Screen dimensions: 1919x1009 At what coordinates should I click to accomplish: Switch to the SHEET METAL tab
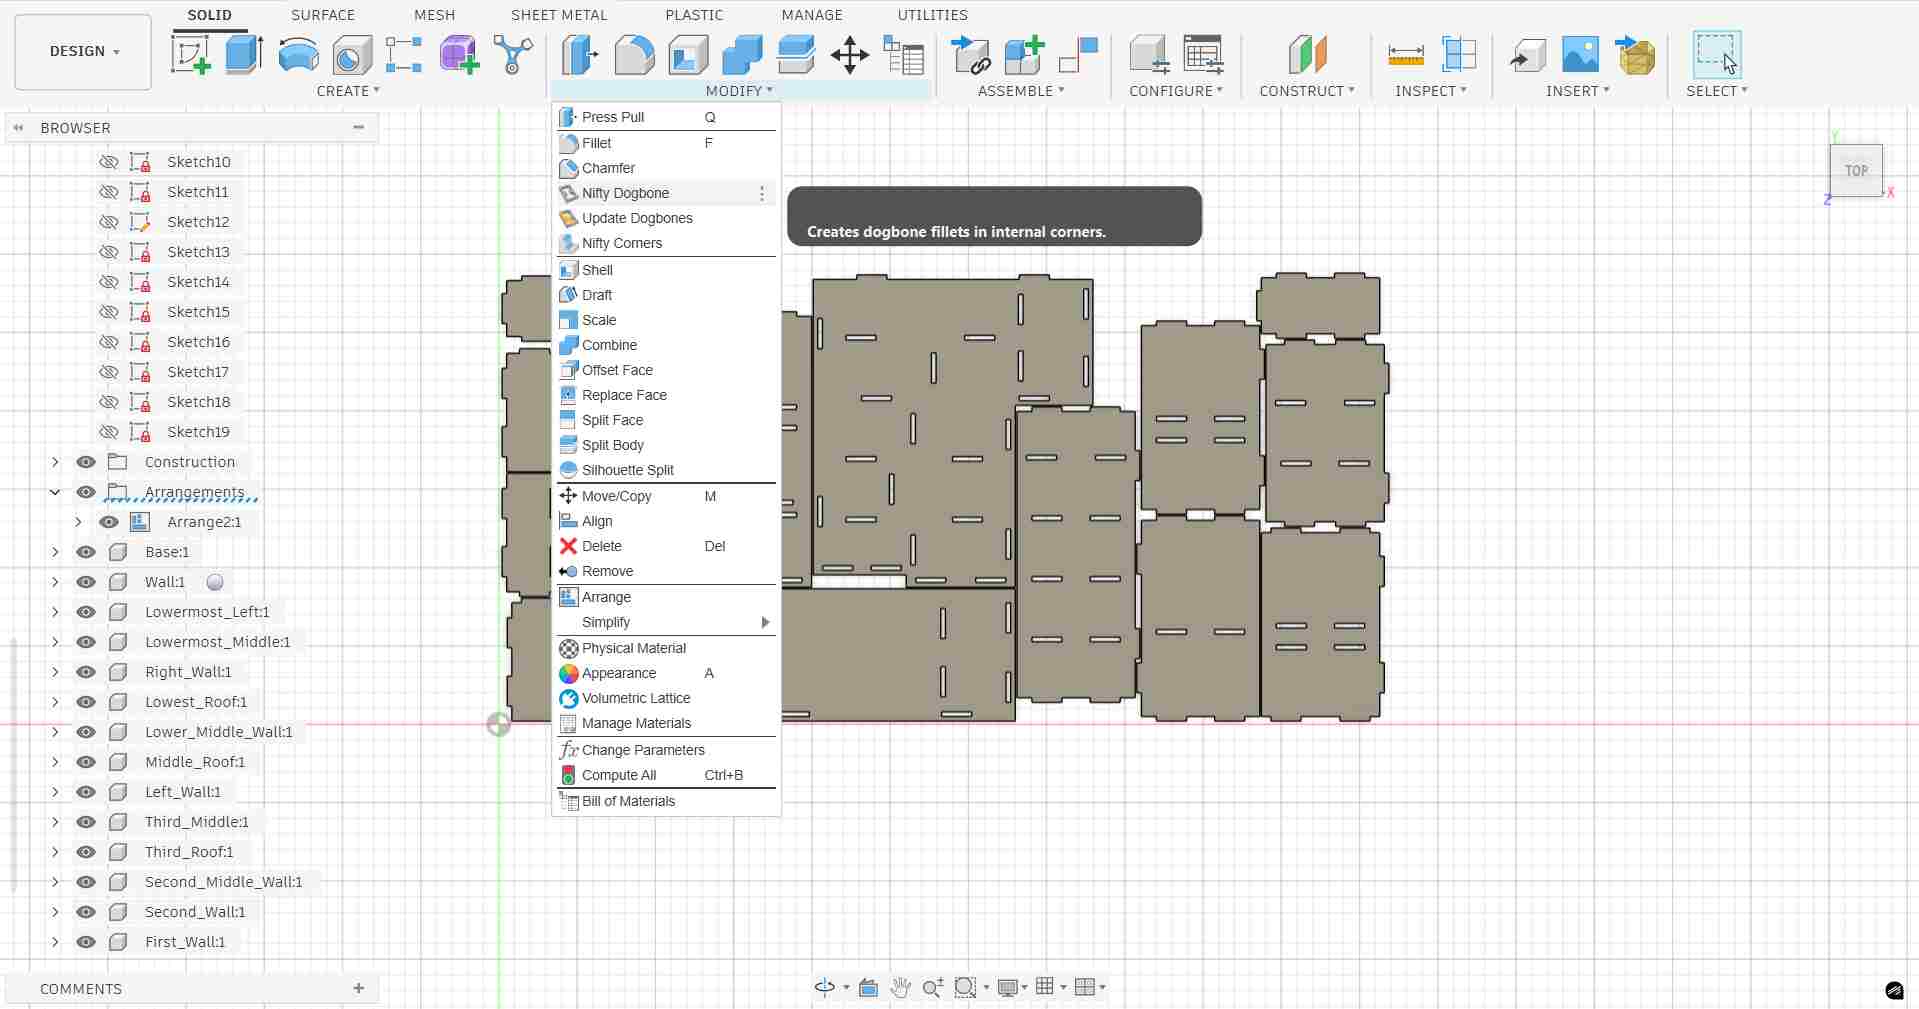[x=558, y=15]
